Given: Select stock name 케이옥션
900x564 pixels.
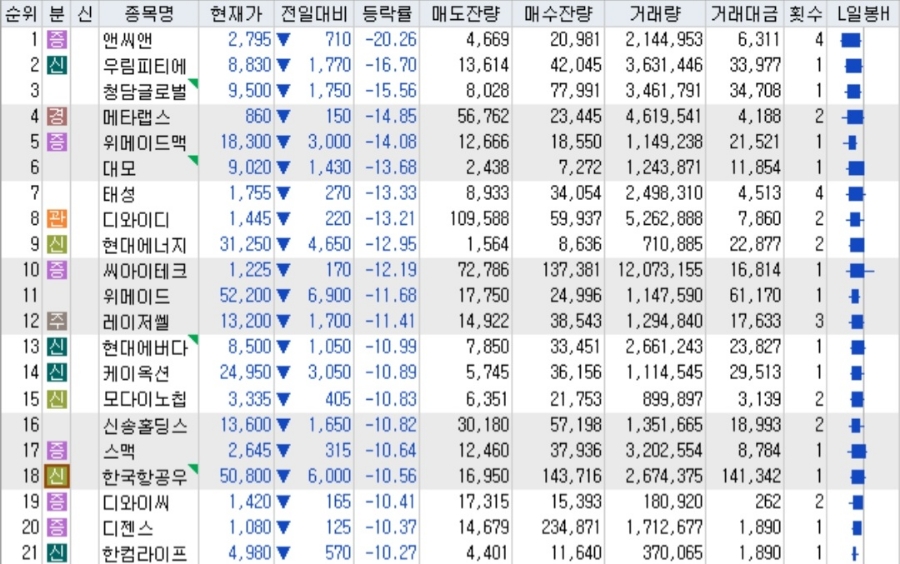Looking at the screenshot, I should [136, 373].
